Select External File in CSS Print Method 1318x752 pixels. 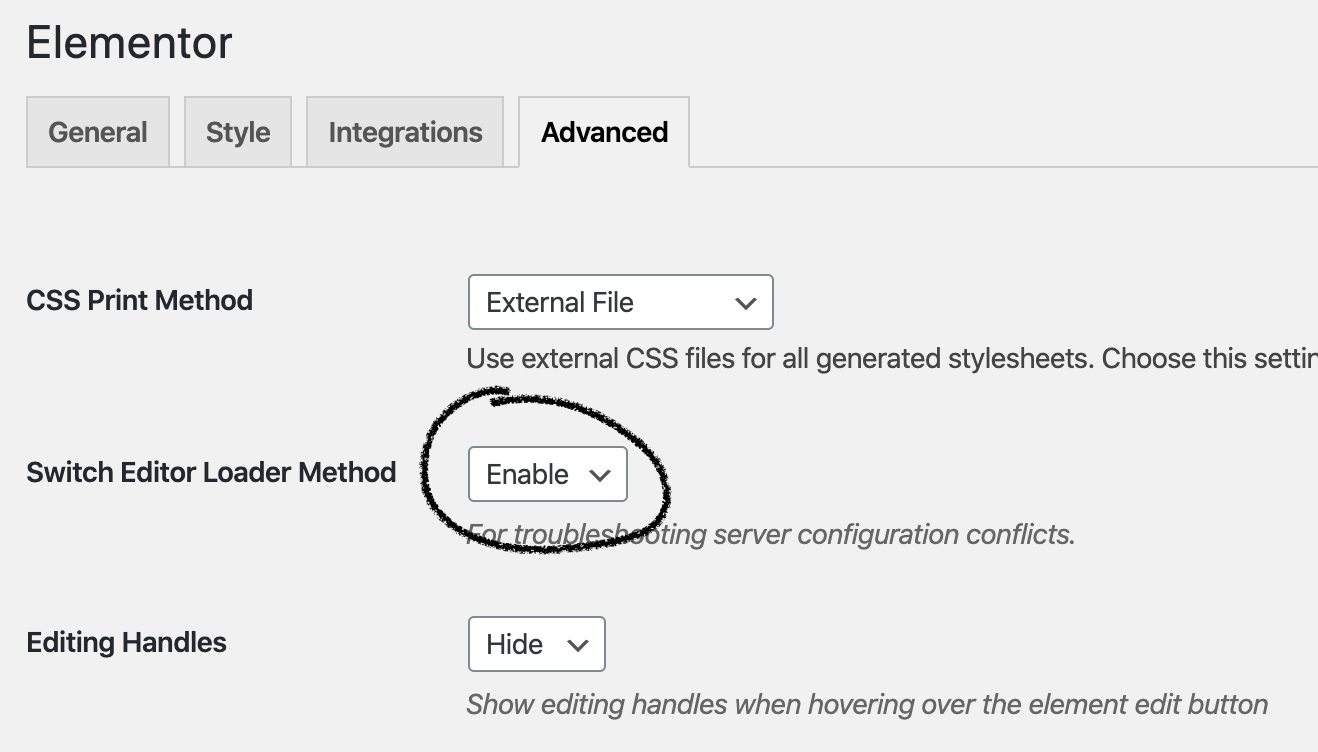pos(619,302)
